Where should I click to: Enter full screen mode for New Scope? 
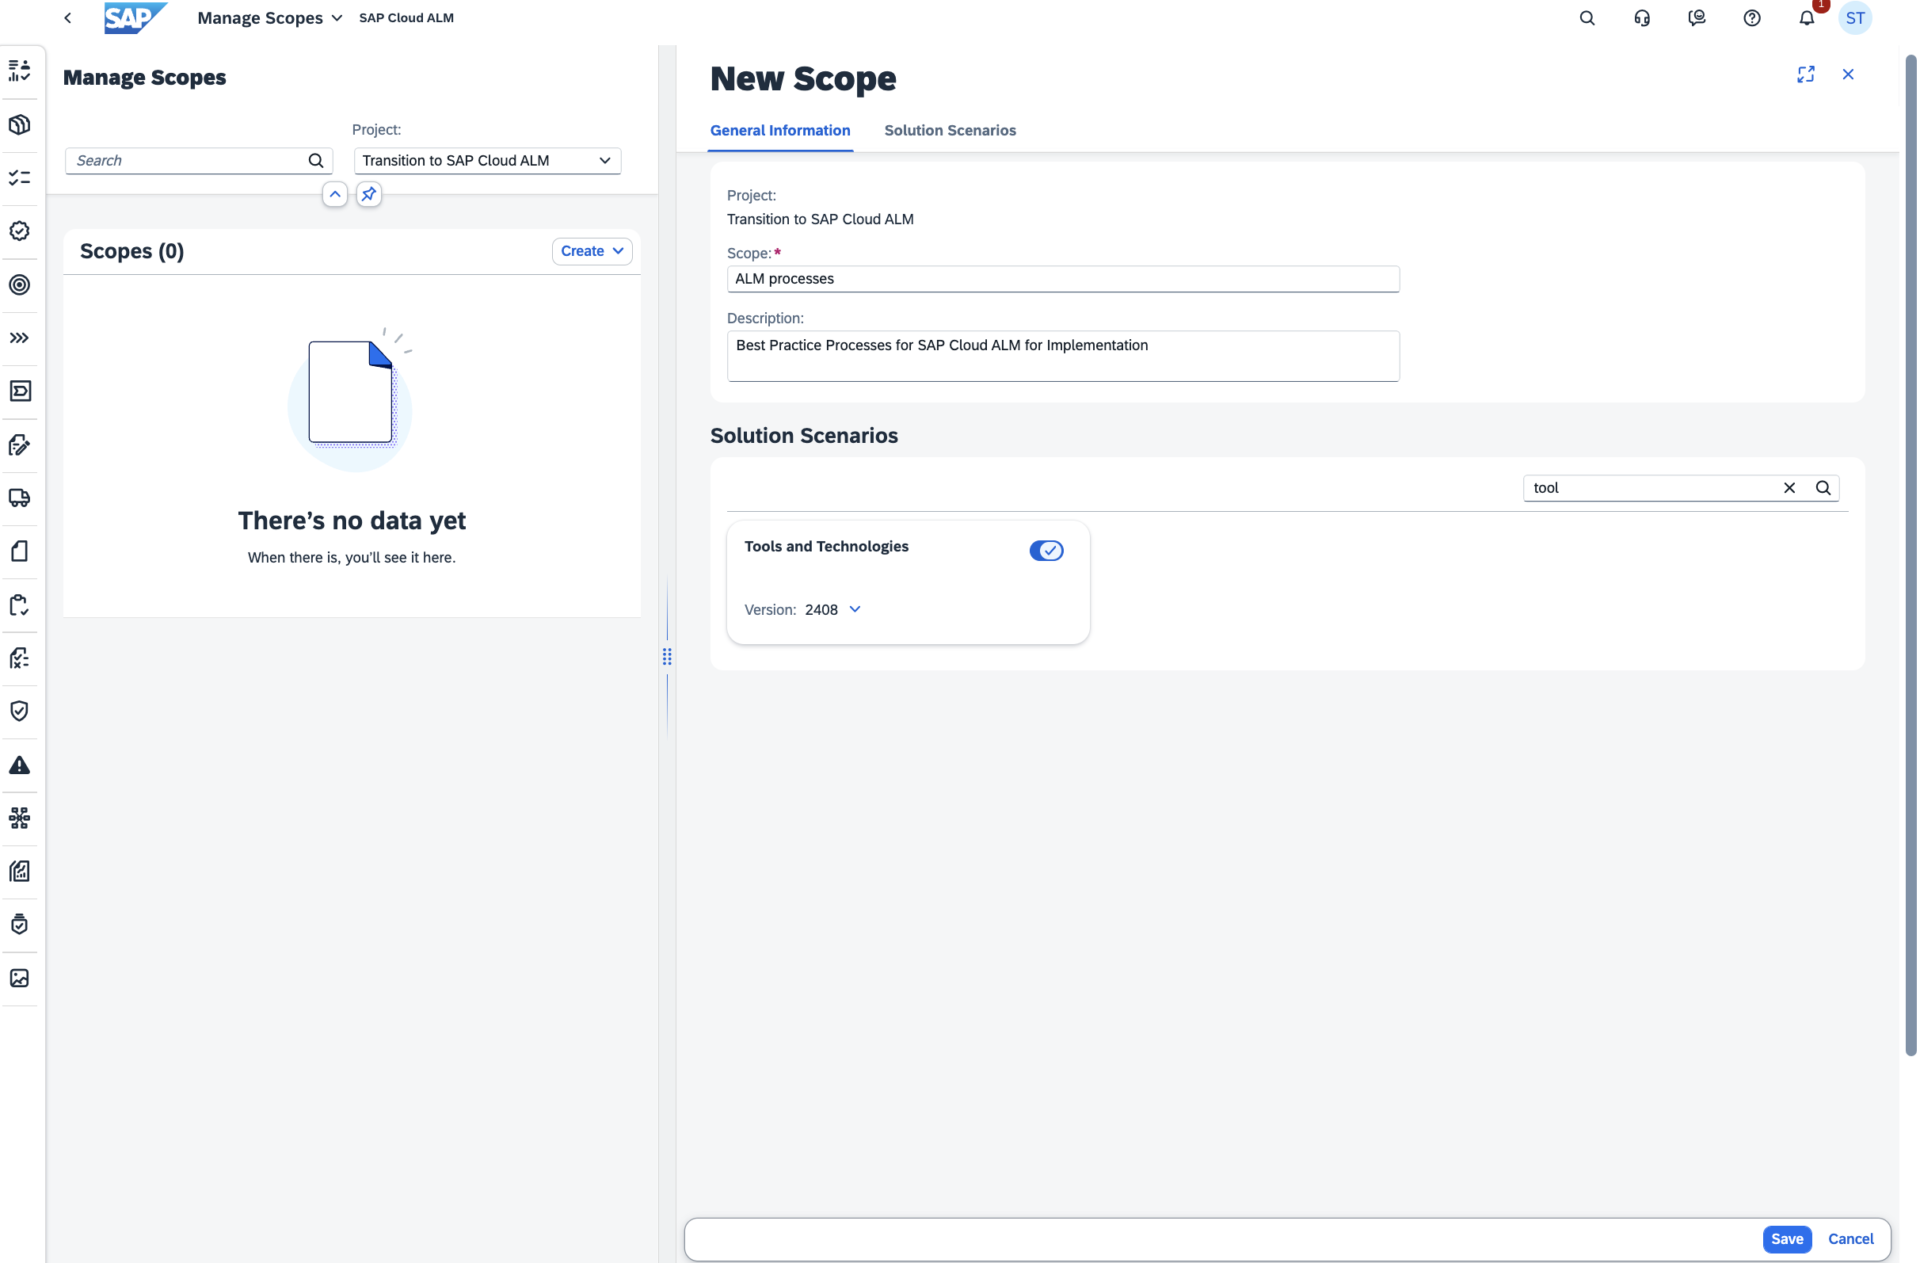[1805, 75]
